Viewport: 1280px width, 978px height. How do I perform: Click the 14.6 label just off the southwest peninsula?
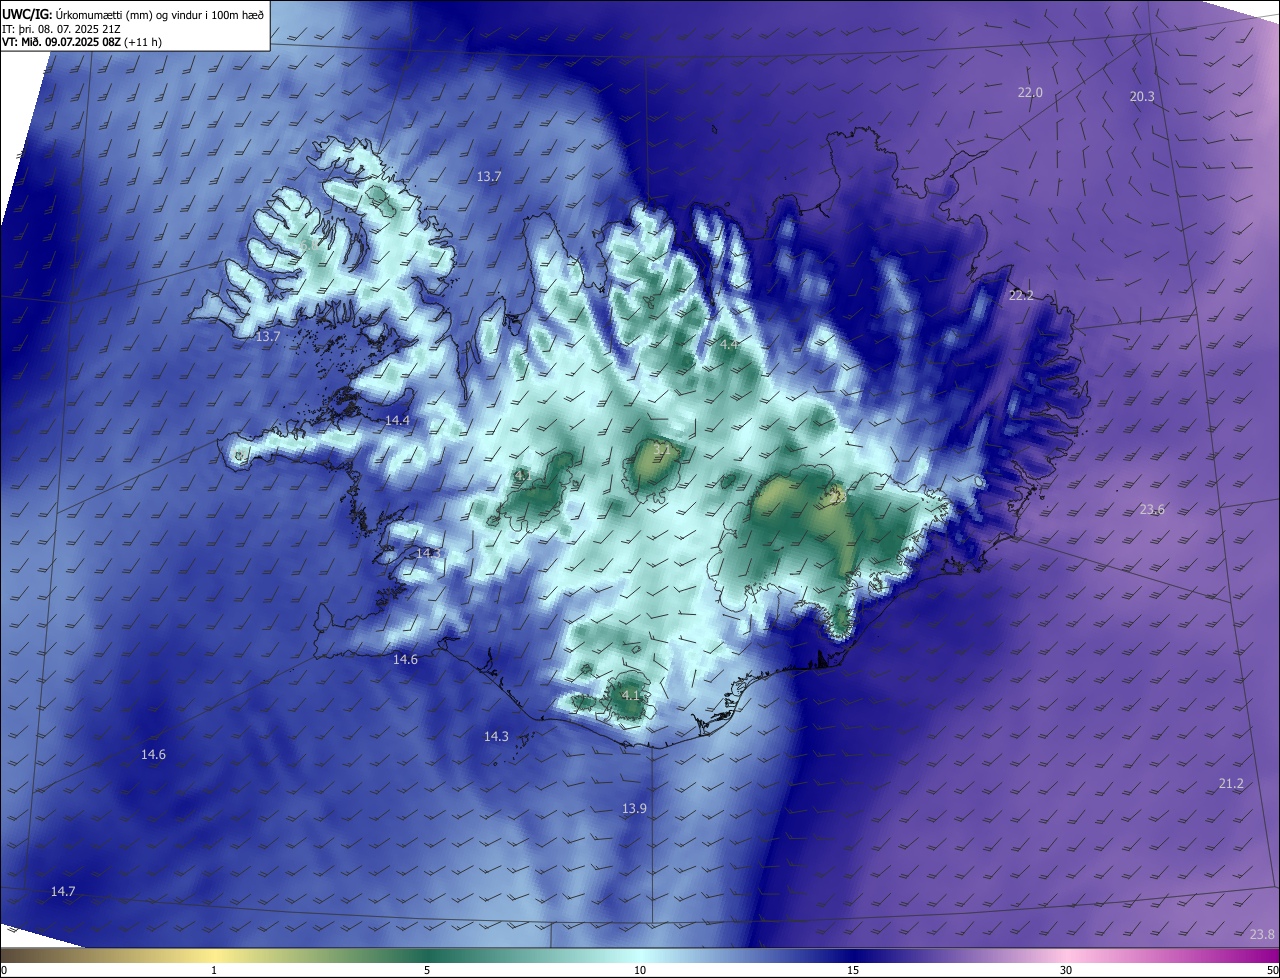(405, 659)
